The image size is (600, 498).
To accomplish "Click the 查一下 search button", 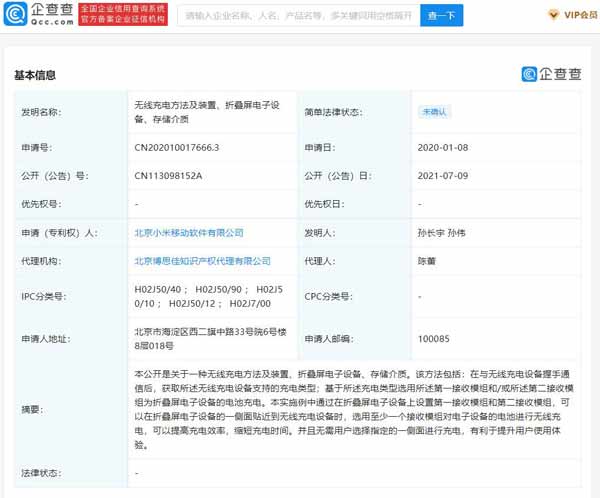I will tap(442, 15).
